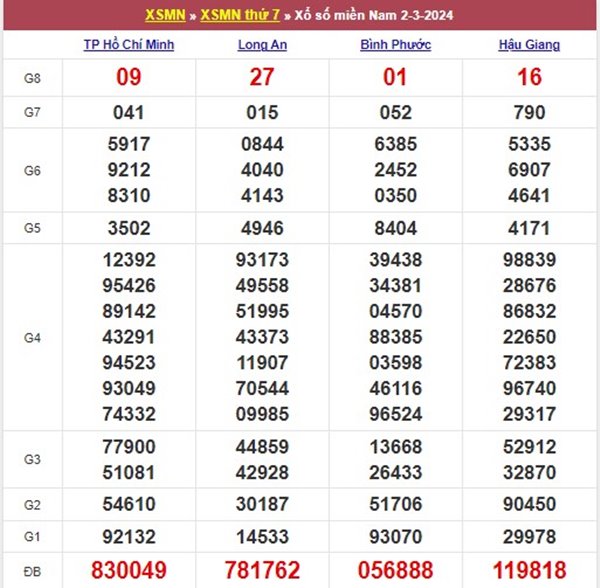Select G3 number 77900
600x588 pixels.
pyautogui.click(x=129, y=447)
